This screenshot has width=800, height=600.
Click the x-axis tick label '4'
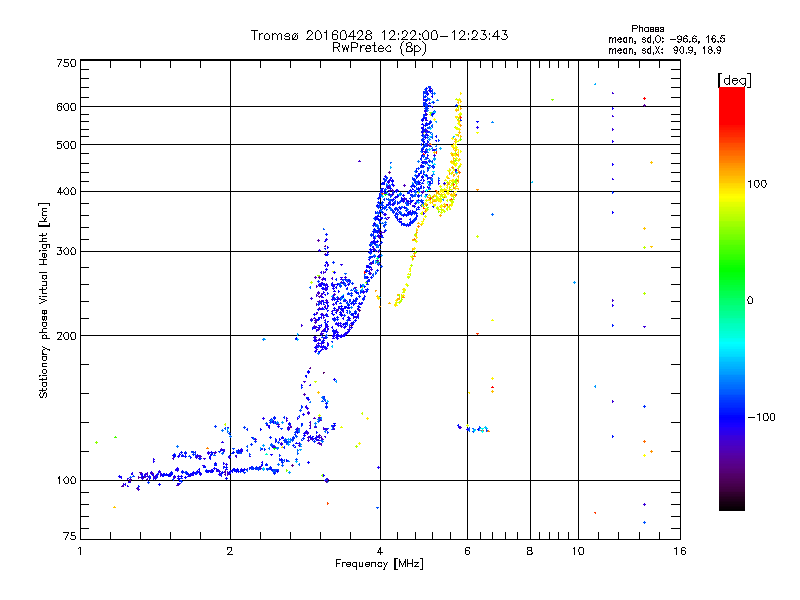pos(380,551)
